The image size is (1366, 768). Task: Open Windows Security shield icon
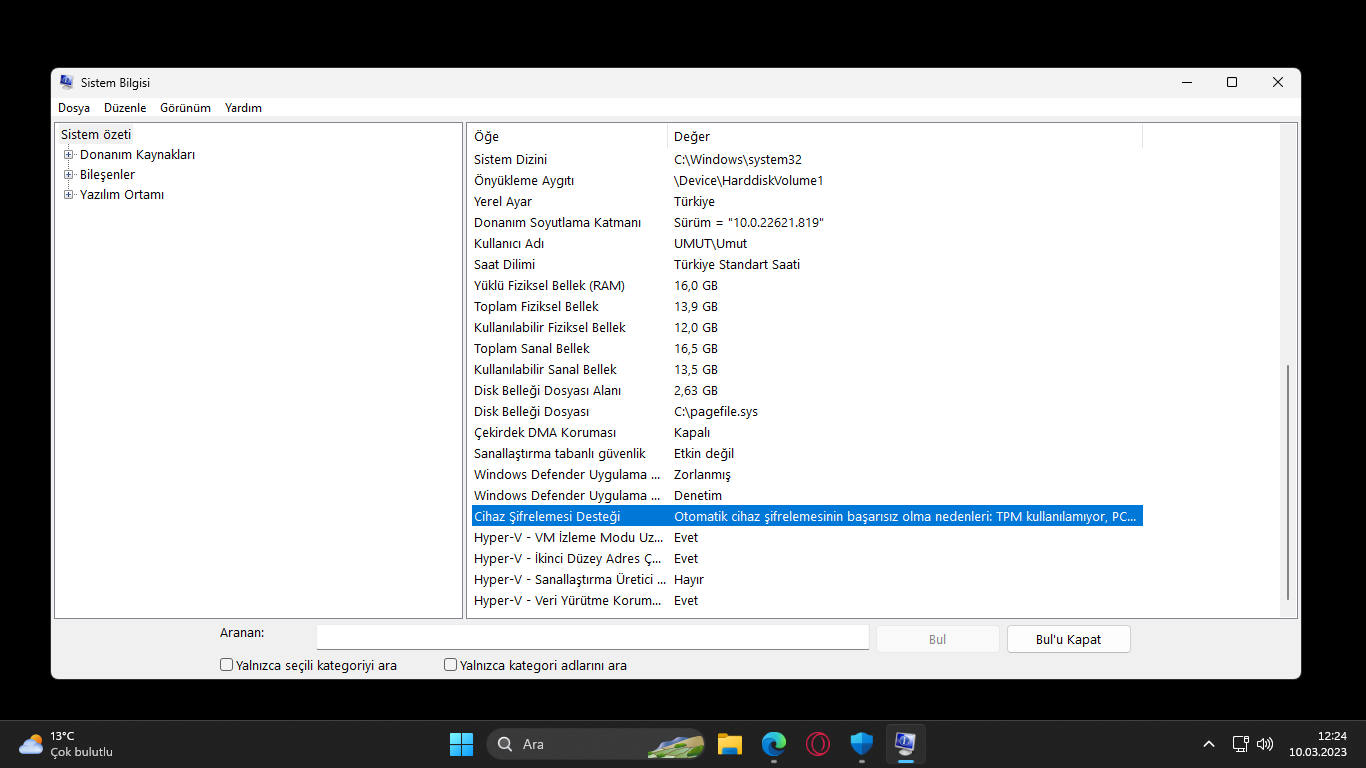[862, 744]
